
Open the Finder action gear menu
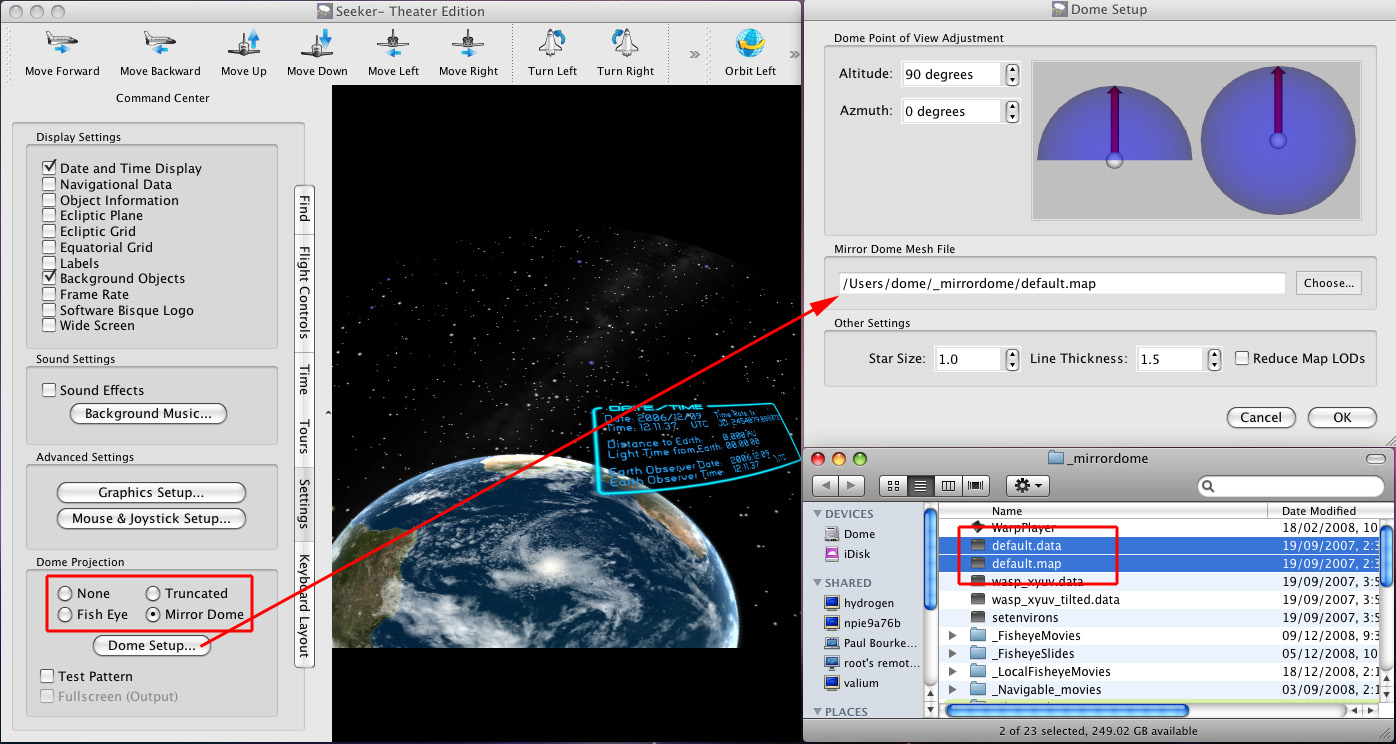pos(1027,486)
